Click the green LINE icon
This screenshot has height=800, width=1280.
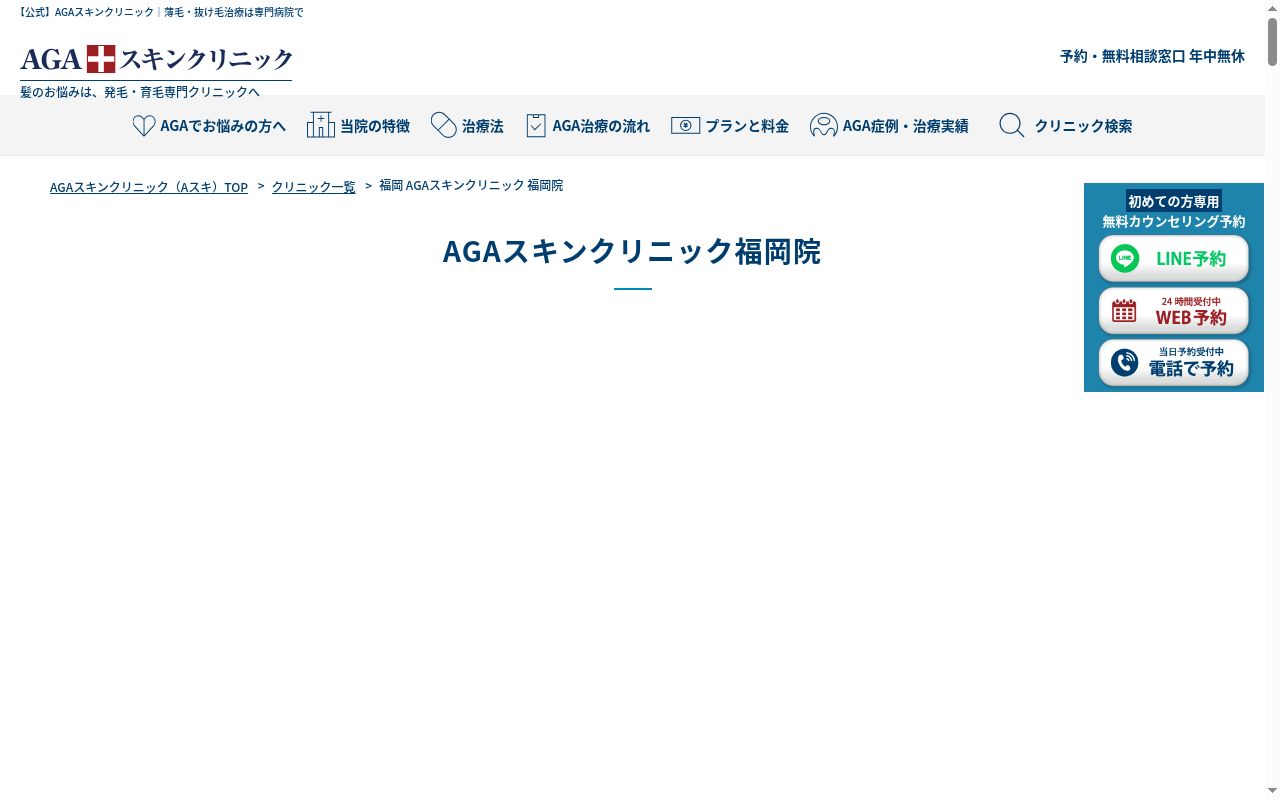1125,258
